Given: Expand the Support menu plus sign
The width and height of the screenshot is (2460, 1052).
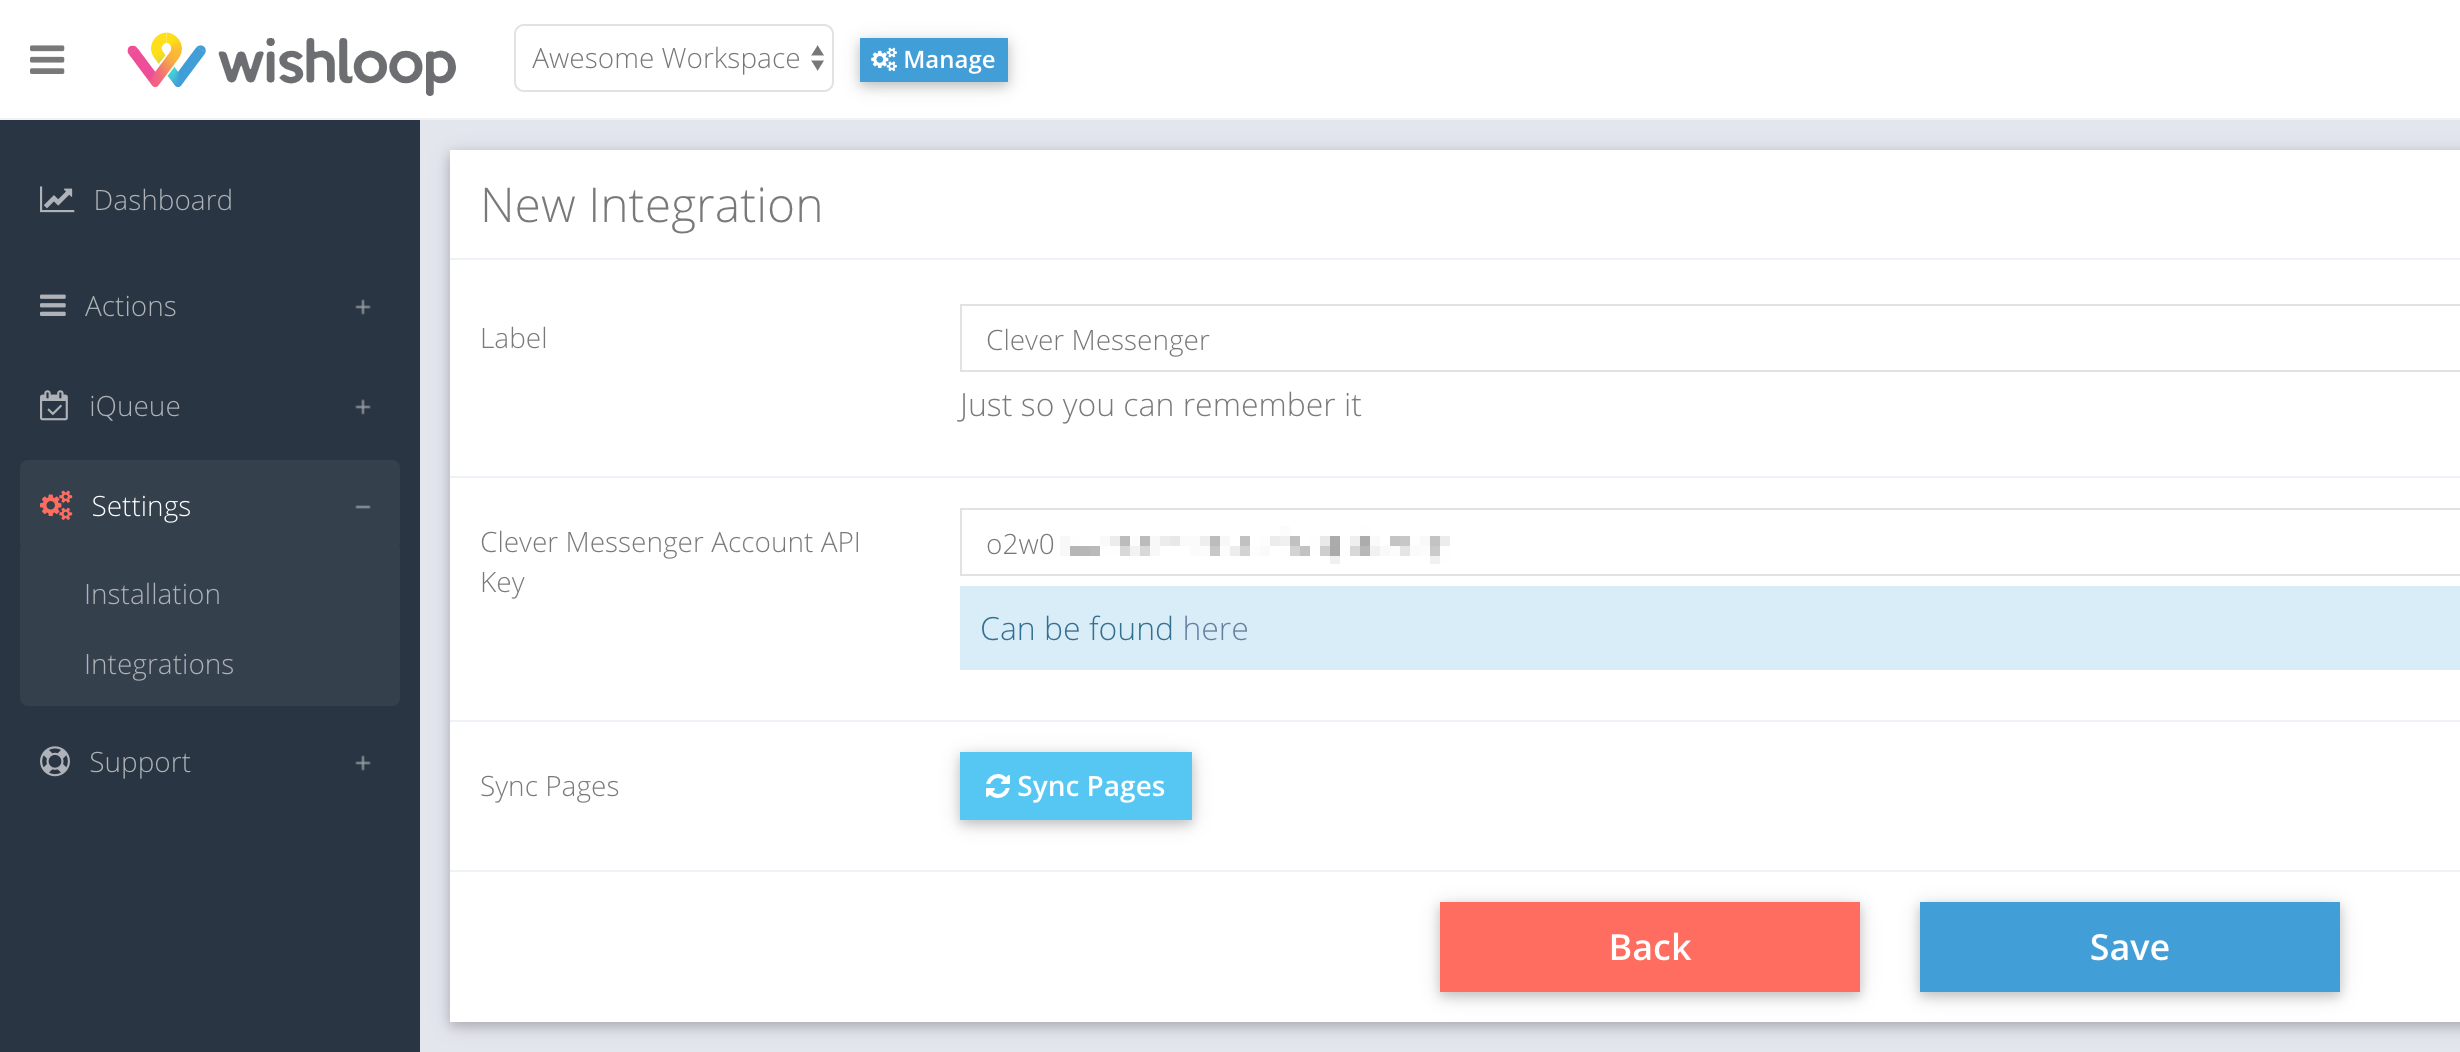Looking at the screenshot, I should click(363, 763).
